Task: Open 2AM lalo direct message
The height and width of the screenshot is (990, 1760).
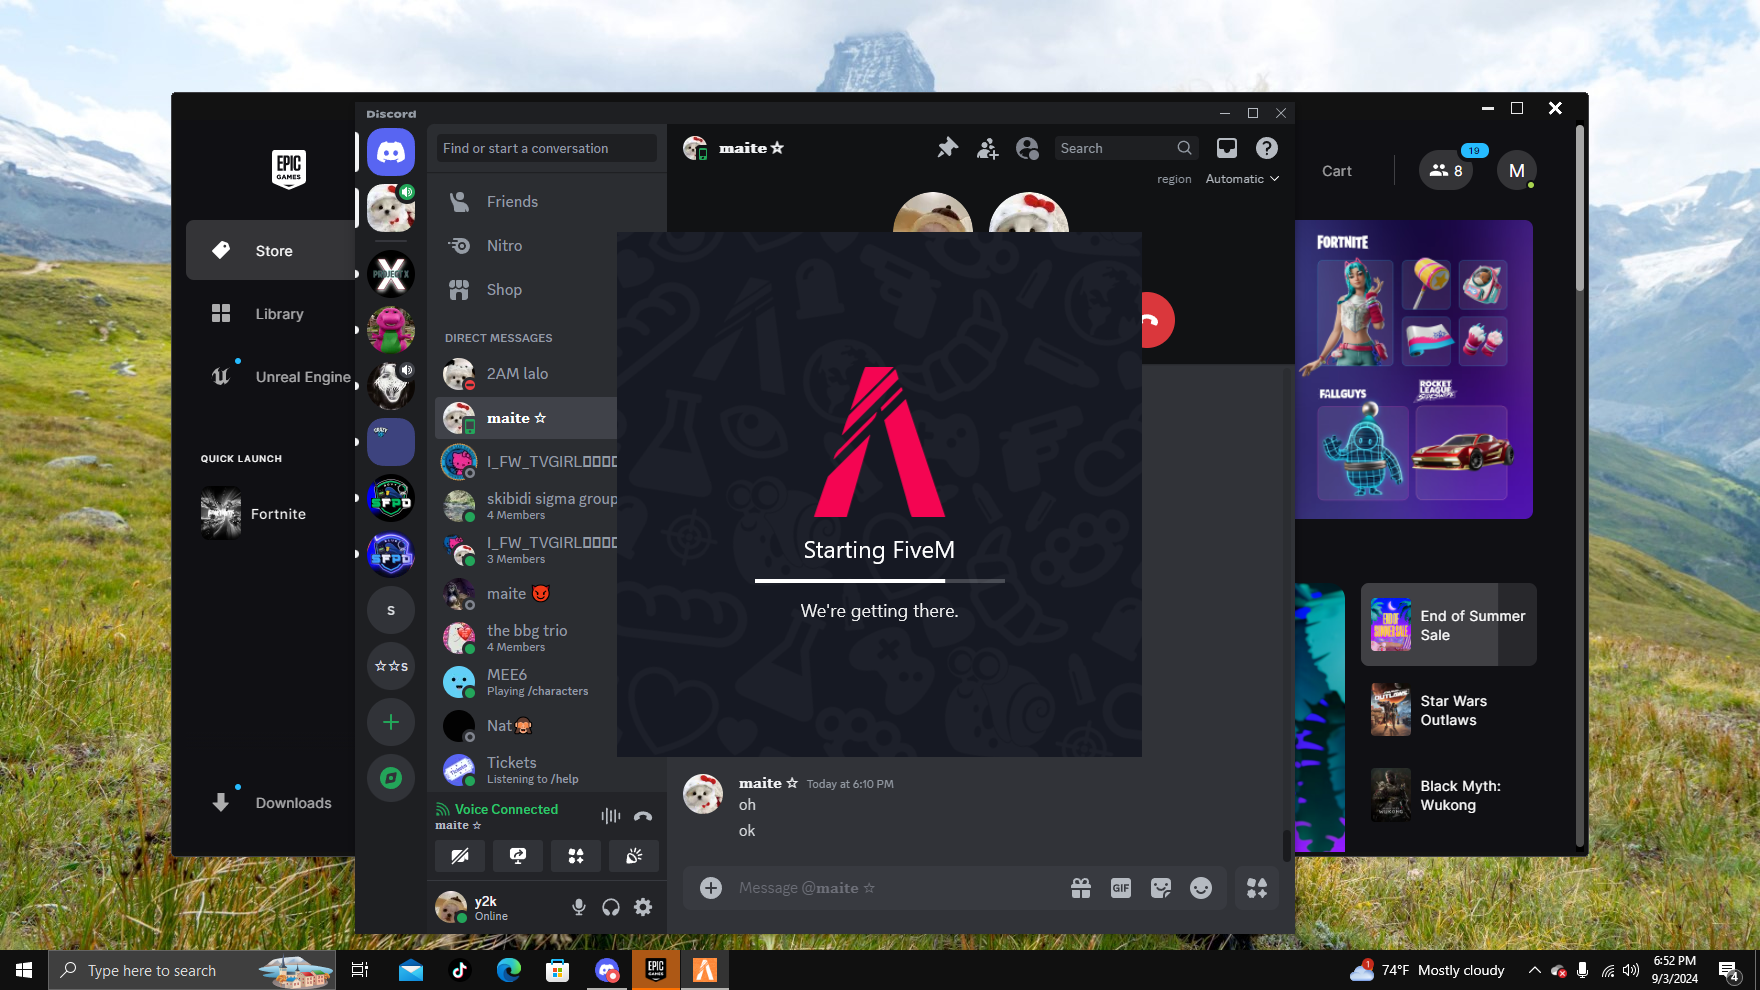Action: tap(526, 374)
